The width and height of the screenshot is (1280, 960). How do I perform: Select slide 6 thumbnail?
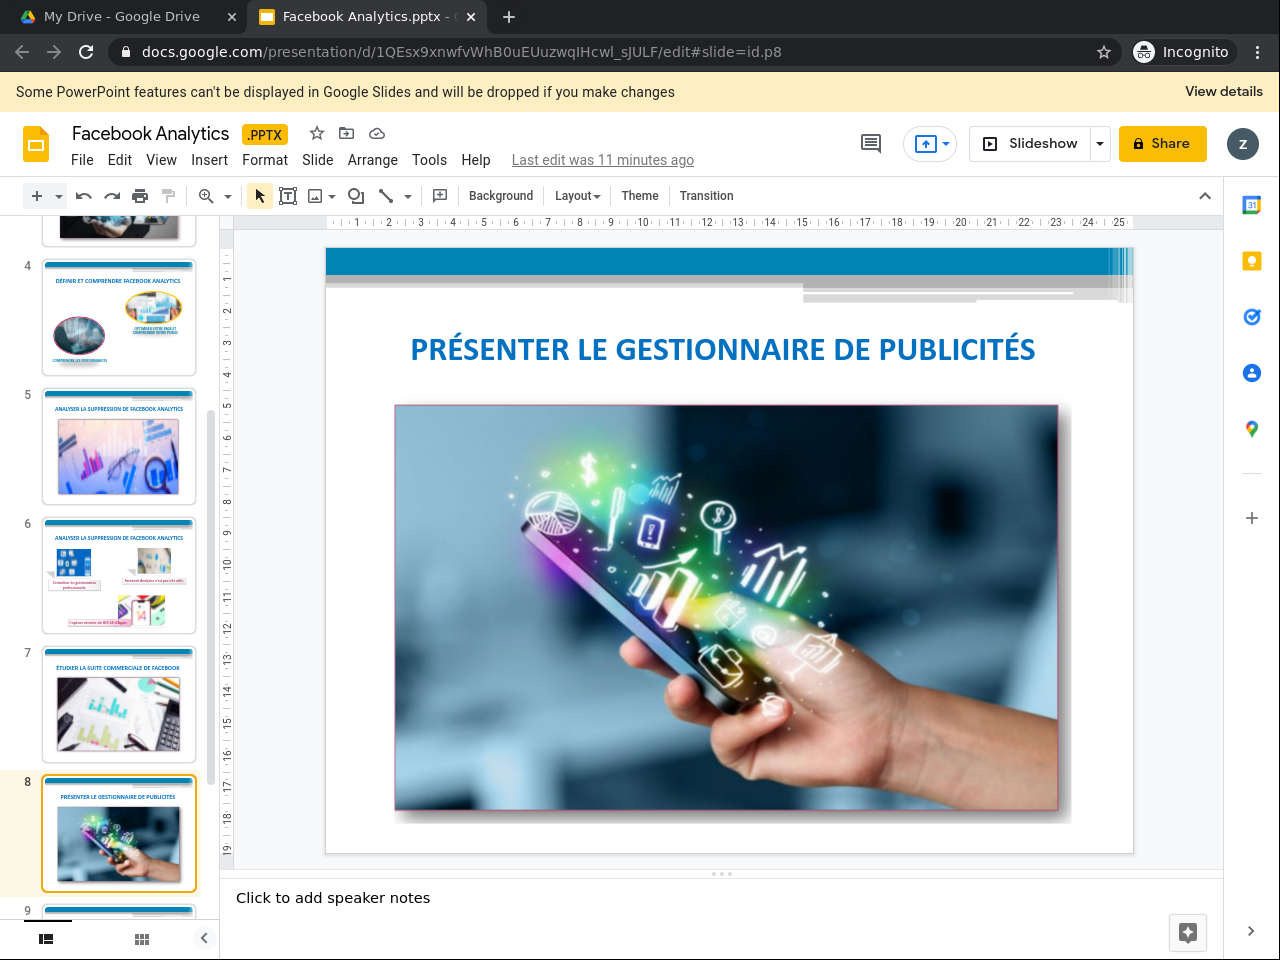click(119, 575)
